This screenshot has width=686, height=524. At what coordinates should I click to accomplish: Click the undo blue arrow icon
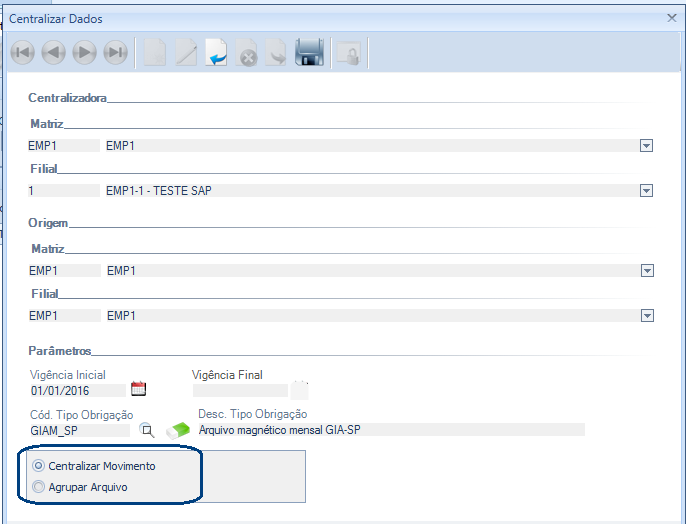point(216,52)
